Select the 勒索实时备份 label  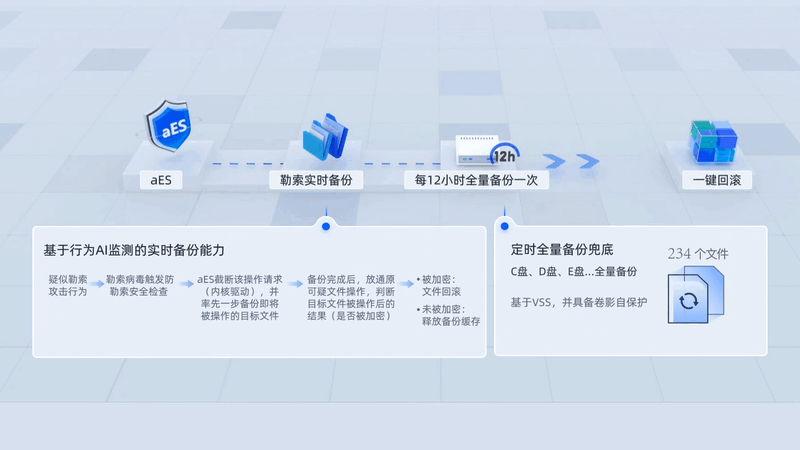pos(316,180)
